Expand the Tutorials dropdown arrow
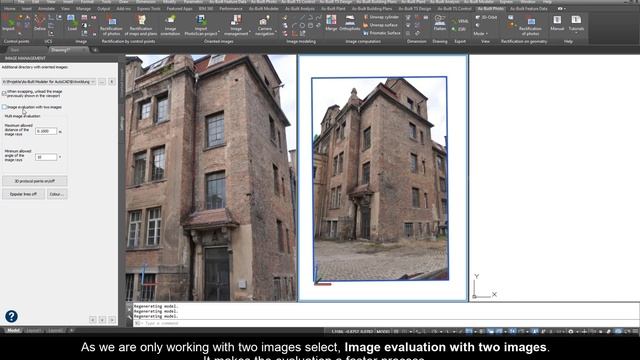The width and height of the screenshot is (640, 360). [x=576, y=33]
